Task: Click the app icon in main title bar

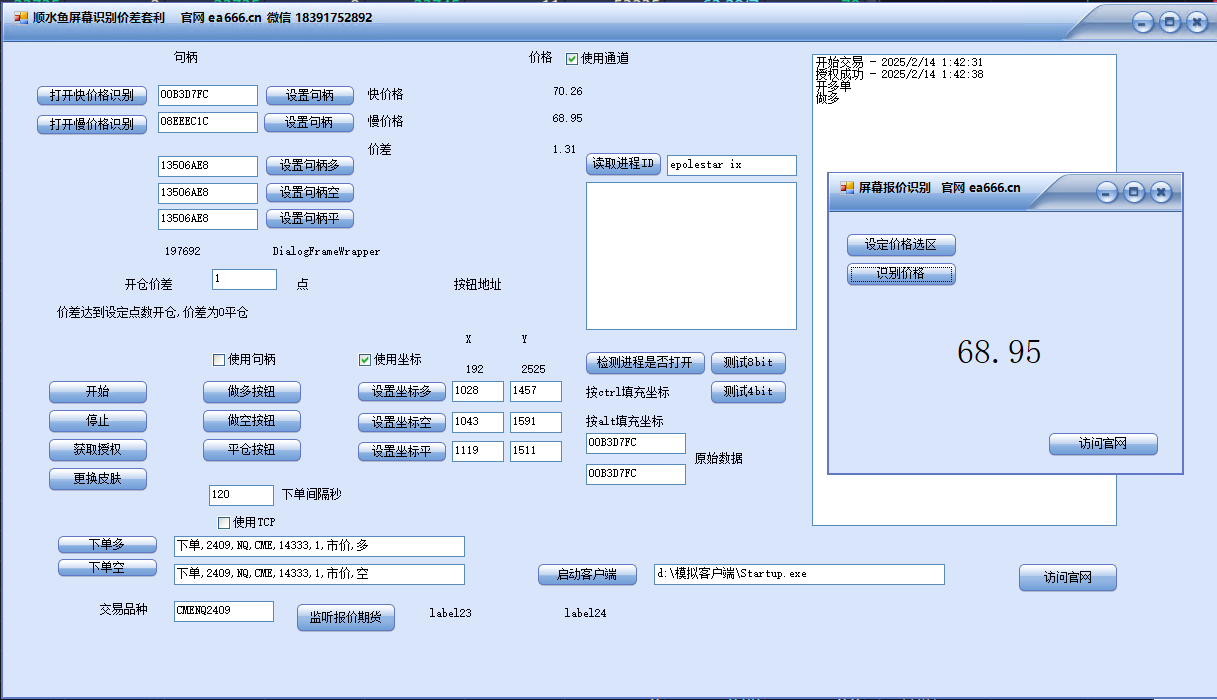Action: point(20,18)
